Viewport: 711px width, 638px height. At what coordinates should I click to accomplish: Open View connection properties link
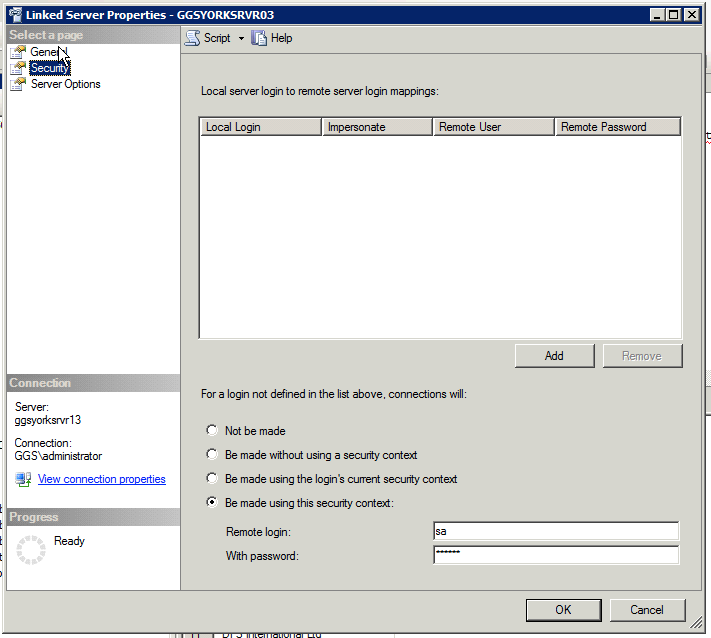tap(101, 479)
